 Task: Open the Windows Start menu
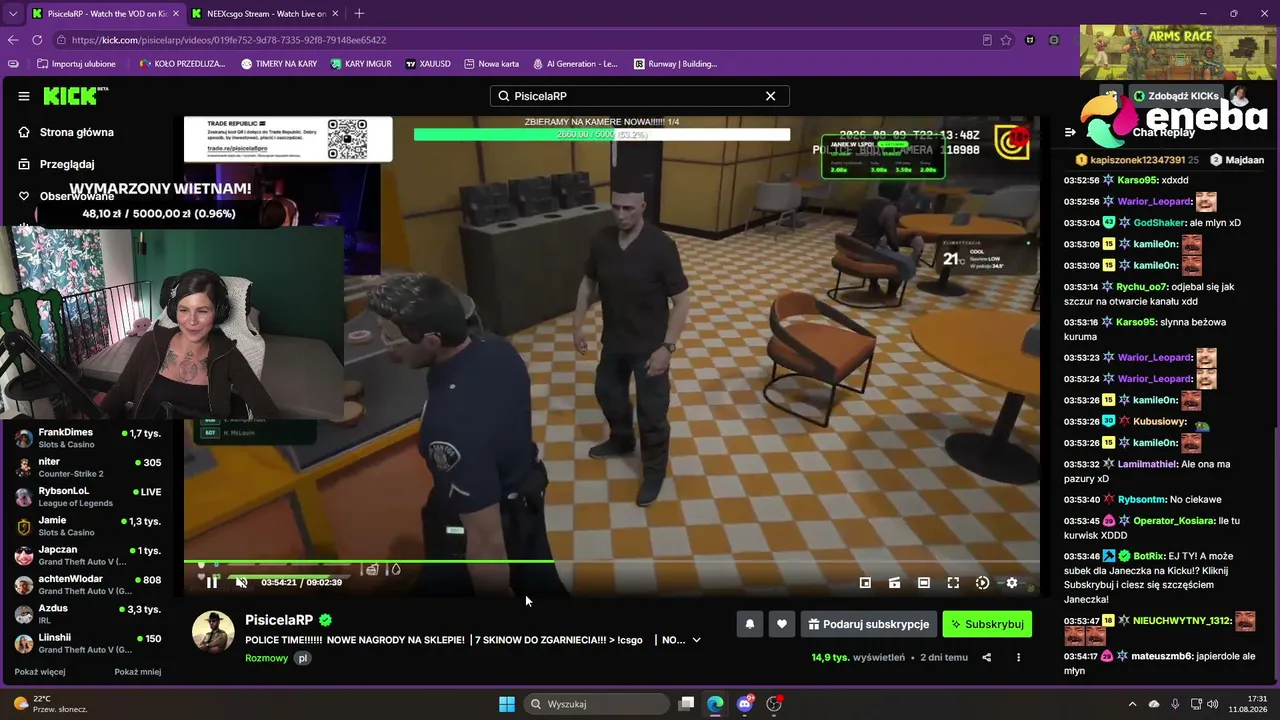[507, 704]
